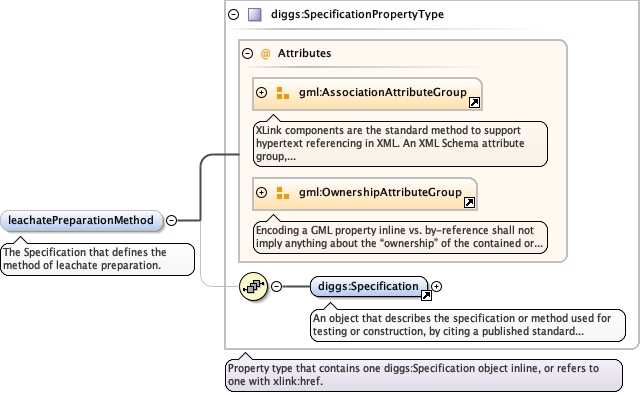Collapse the Attributes section
The image size is (641, 395).
click(247, 53)
